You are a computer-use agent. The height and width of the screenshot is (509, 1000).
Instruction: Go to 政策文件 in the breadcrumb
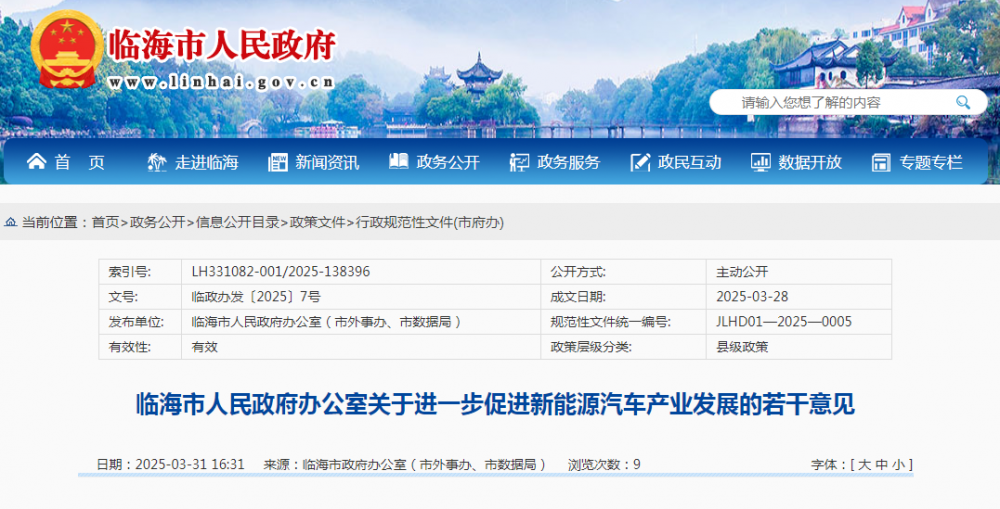coord(317,222)
